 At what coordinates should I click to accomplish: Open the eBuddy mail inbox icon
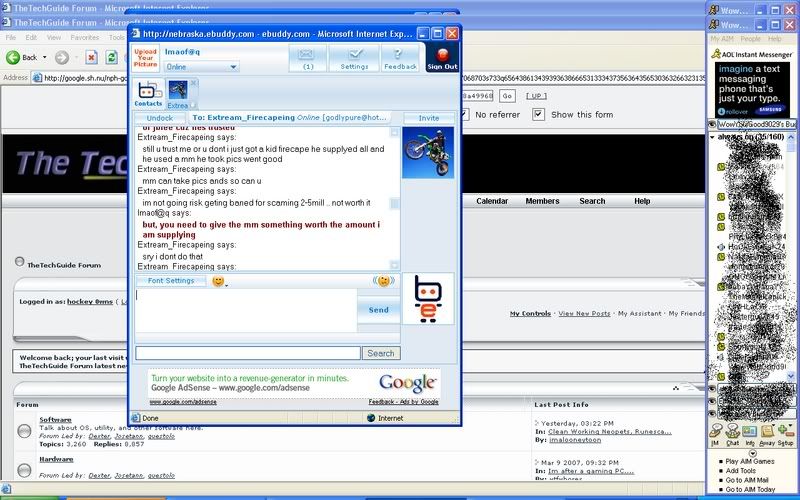pos(306,57)
